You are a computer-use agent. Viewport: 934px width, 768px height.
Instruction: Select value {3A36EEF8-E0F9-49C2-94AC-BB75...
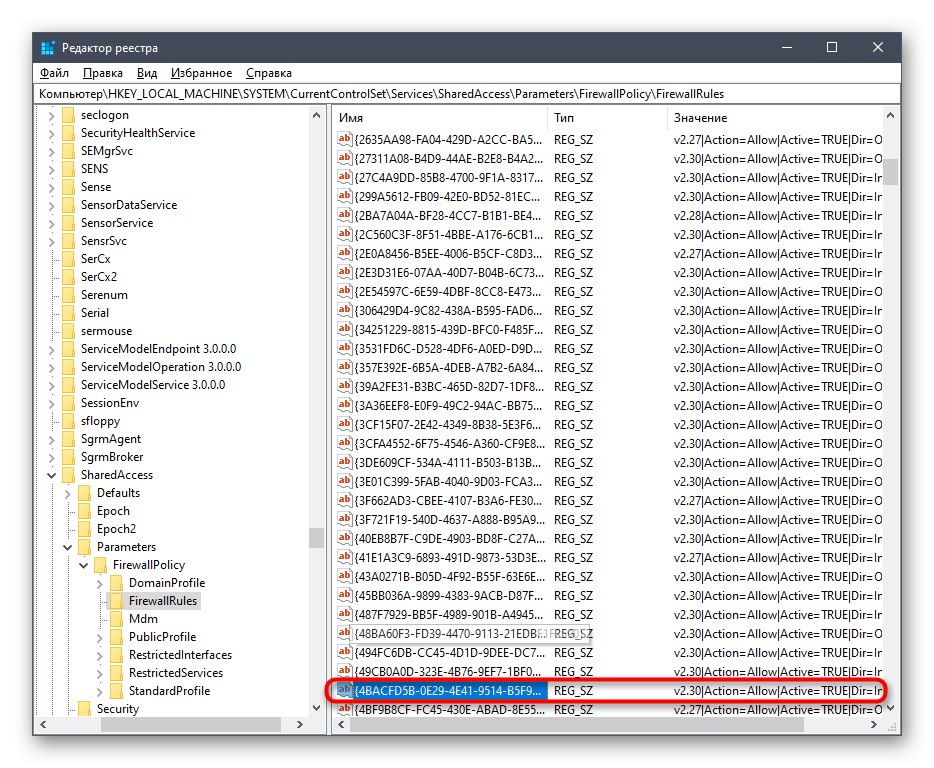448,405
